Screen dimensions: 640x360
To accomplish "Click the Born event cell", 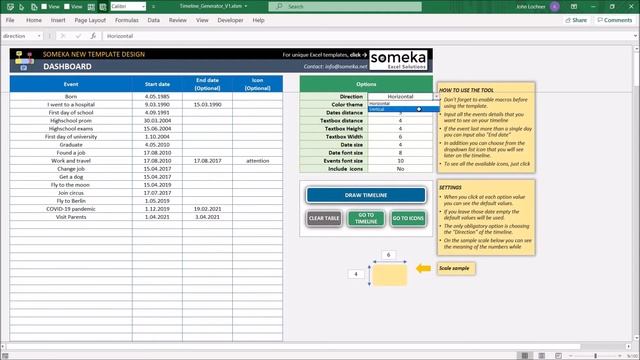I will [x=71, y=97].
